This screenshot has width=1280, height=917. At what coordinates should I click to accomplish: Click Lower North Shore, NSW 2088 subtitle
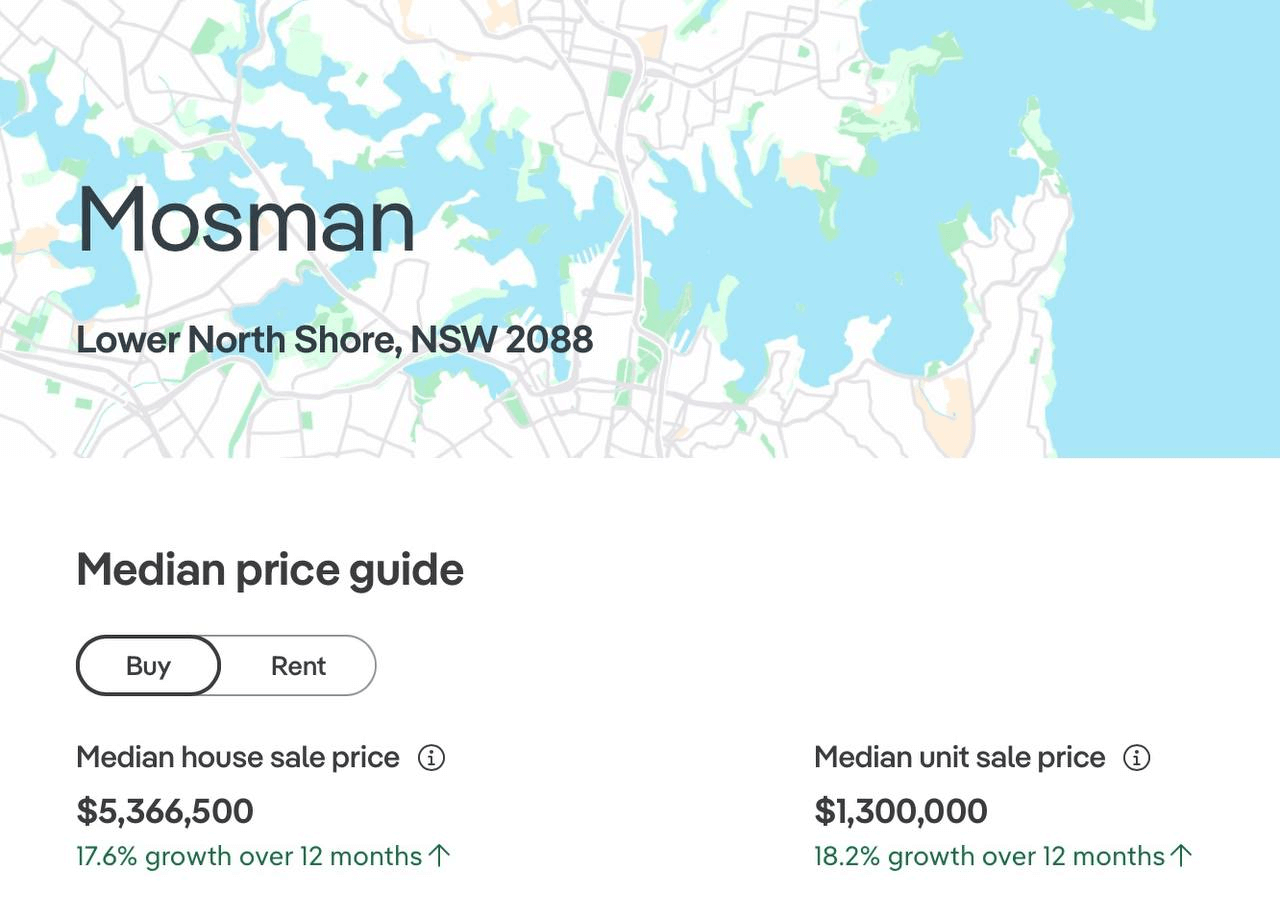click(x=335, y=340)
